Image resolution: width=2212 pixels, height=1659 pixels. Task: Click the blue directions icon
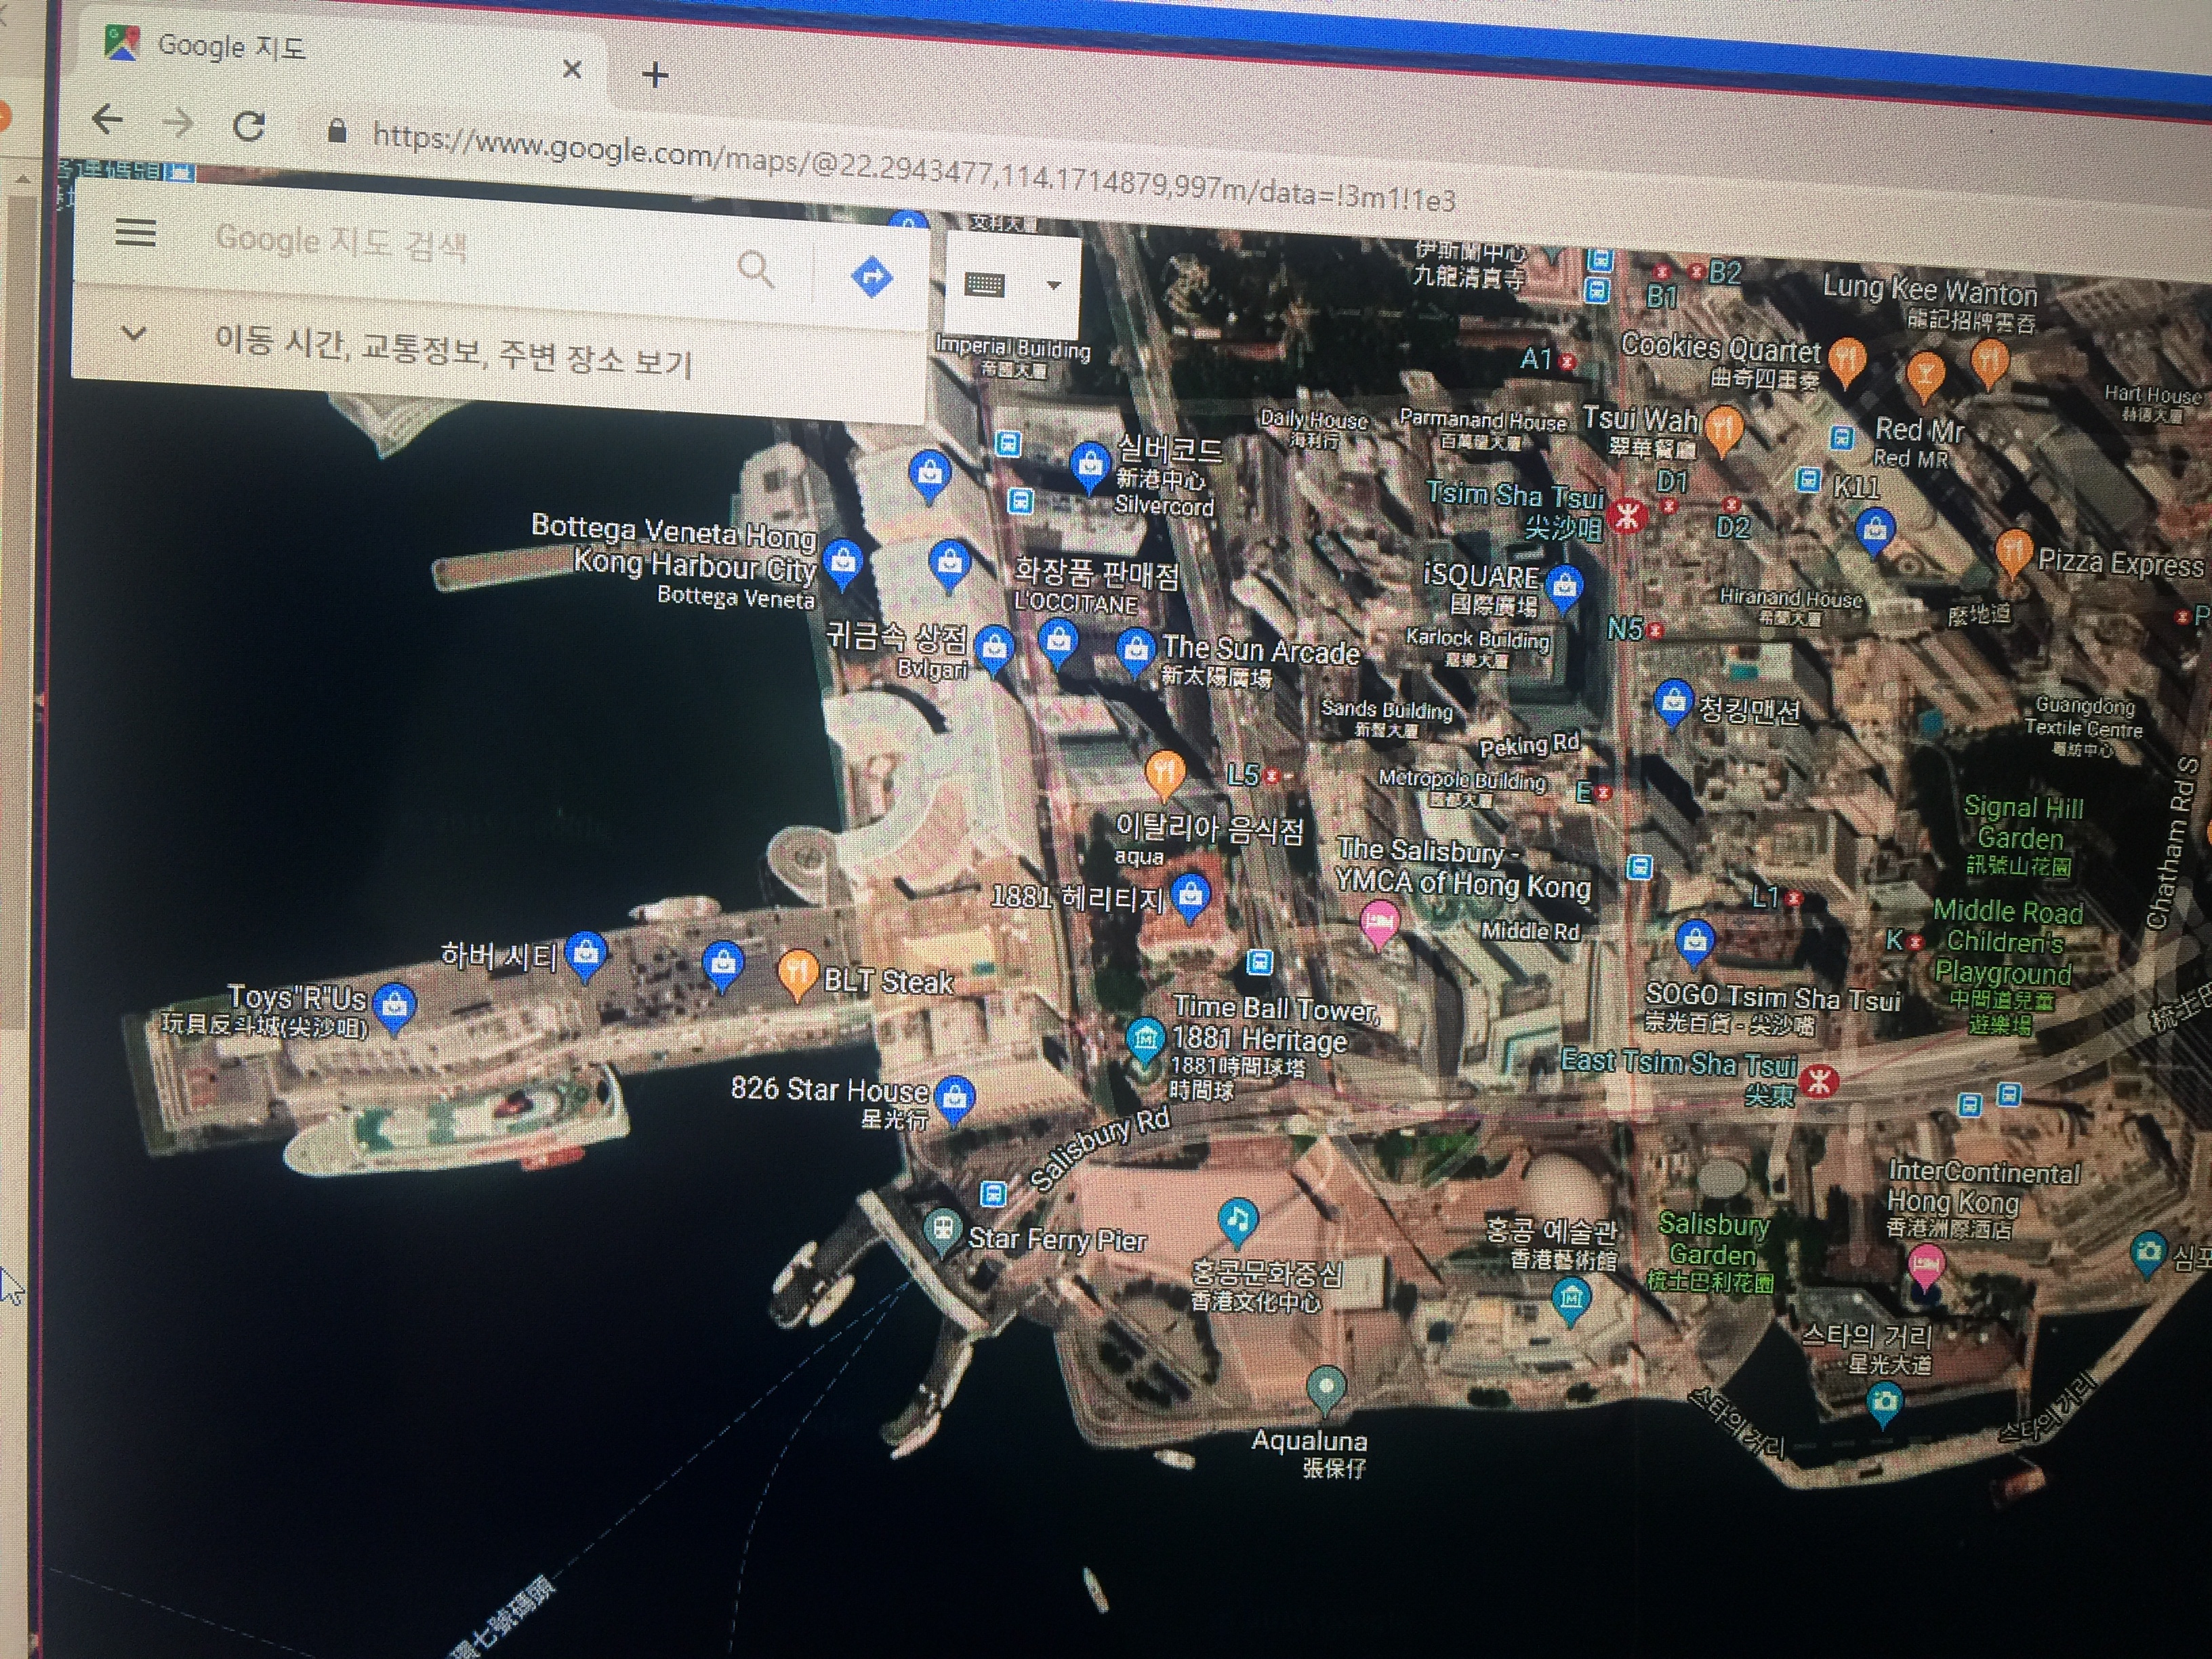pos(871,276)
